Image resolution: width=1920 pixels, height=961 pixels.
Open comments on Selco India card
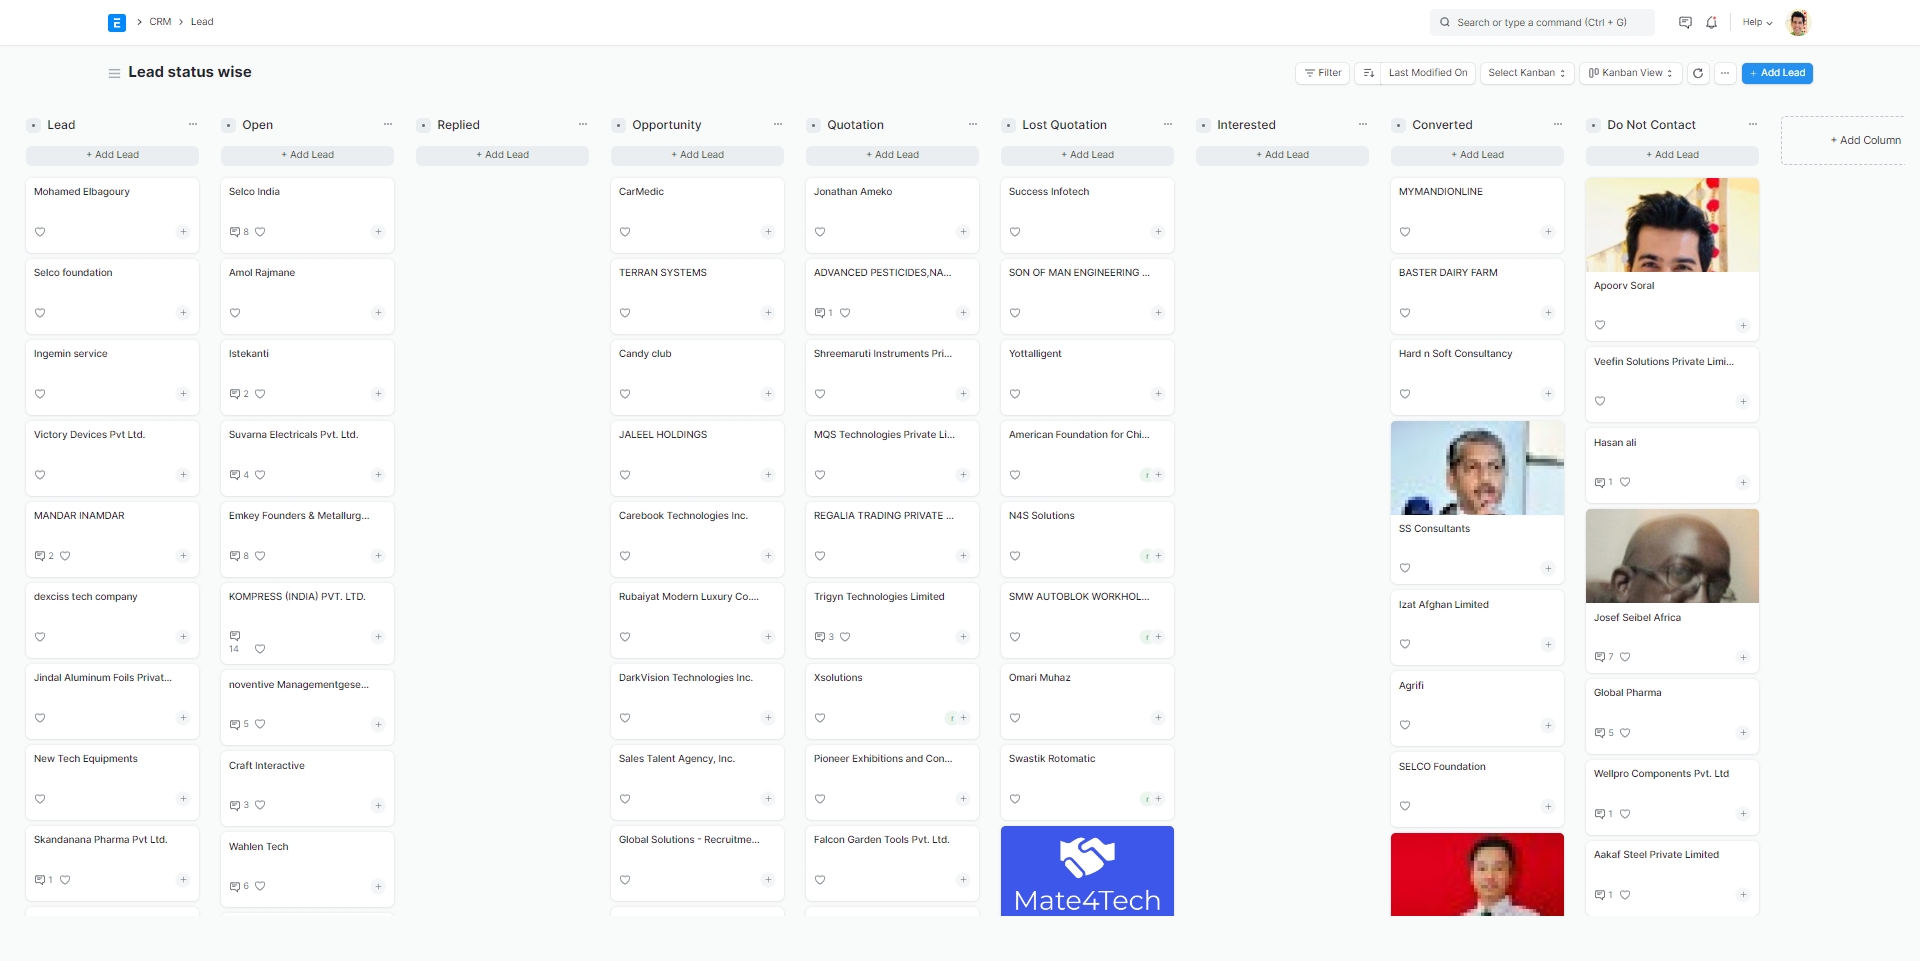point(239,232)
